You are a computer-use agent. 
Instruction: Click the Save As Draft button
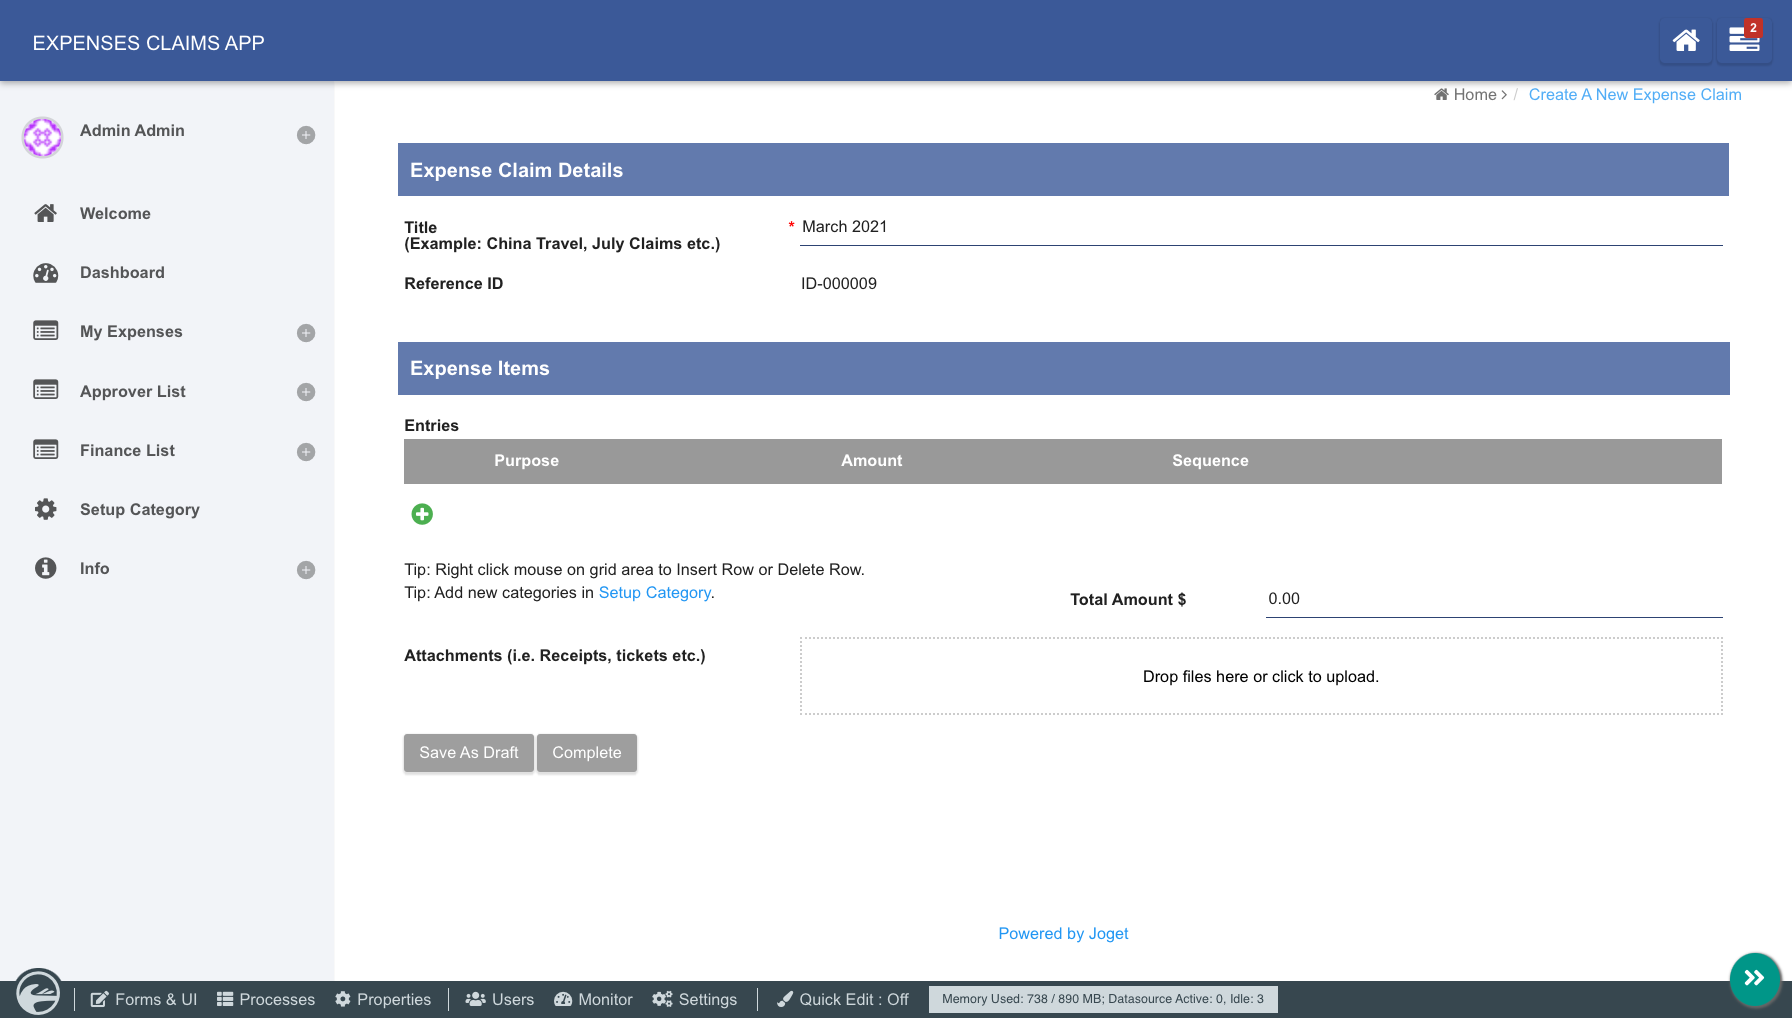coord(468,752)
